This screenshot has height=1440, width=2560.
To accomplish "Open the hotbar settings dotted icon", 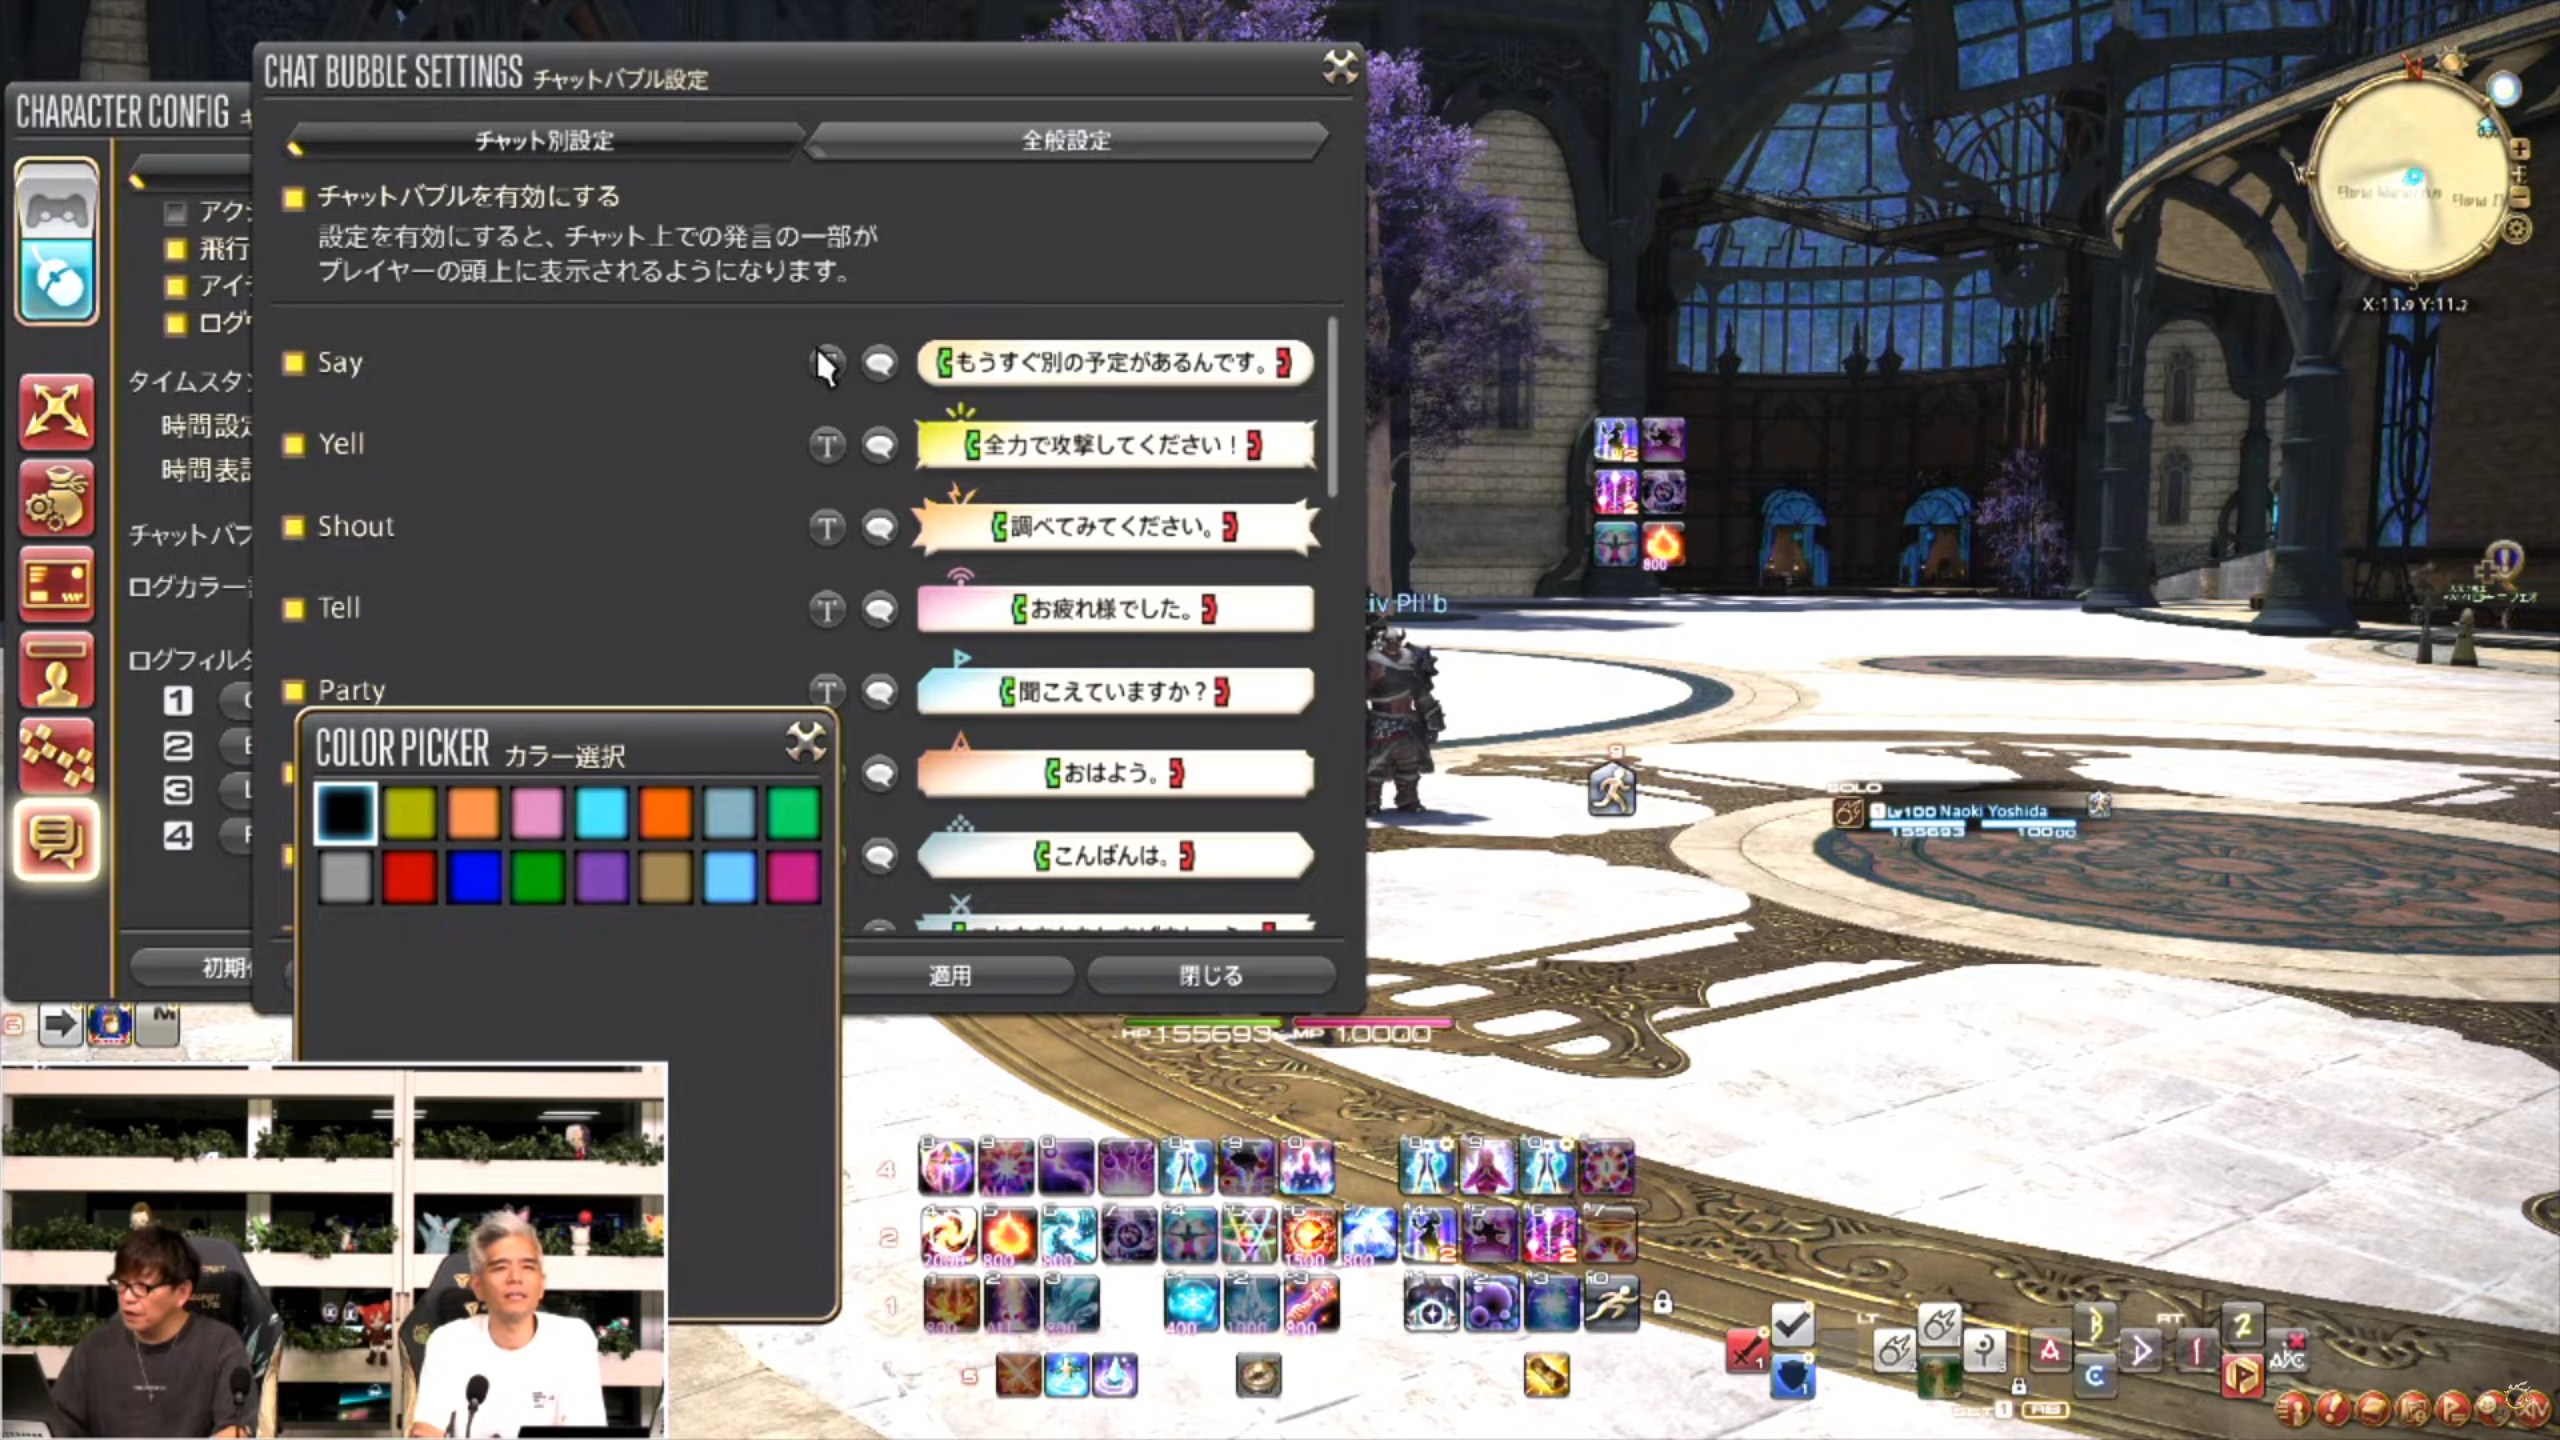I will [57, 755].
